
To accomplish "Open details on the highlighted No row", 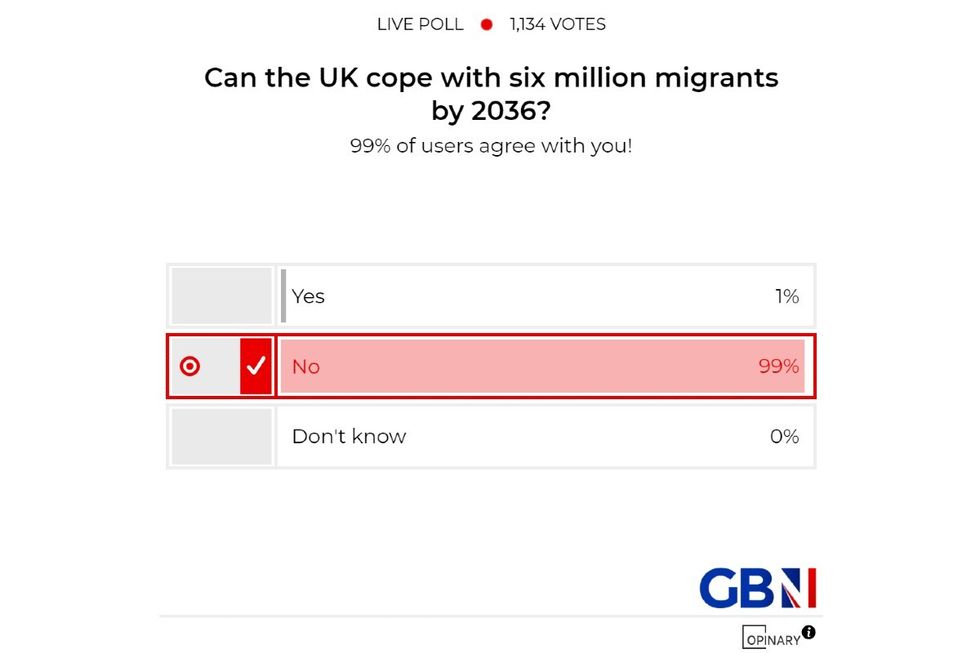I will tap(545, 366).
